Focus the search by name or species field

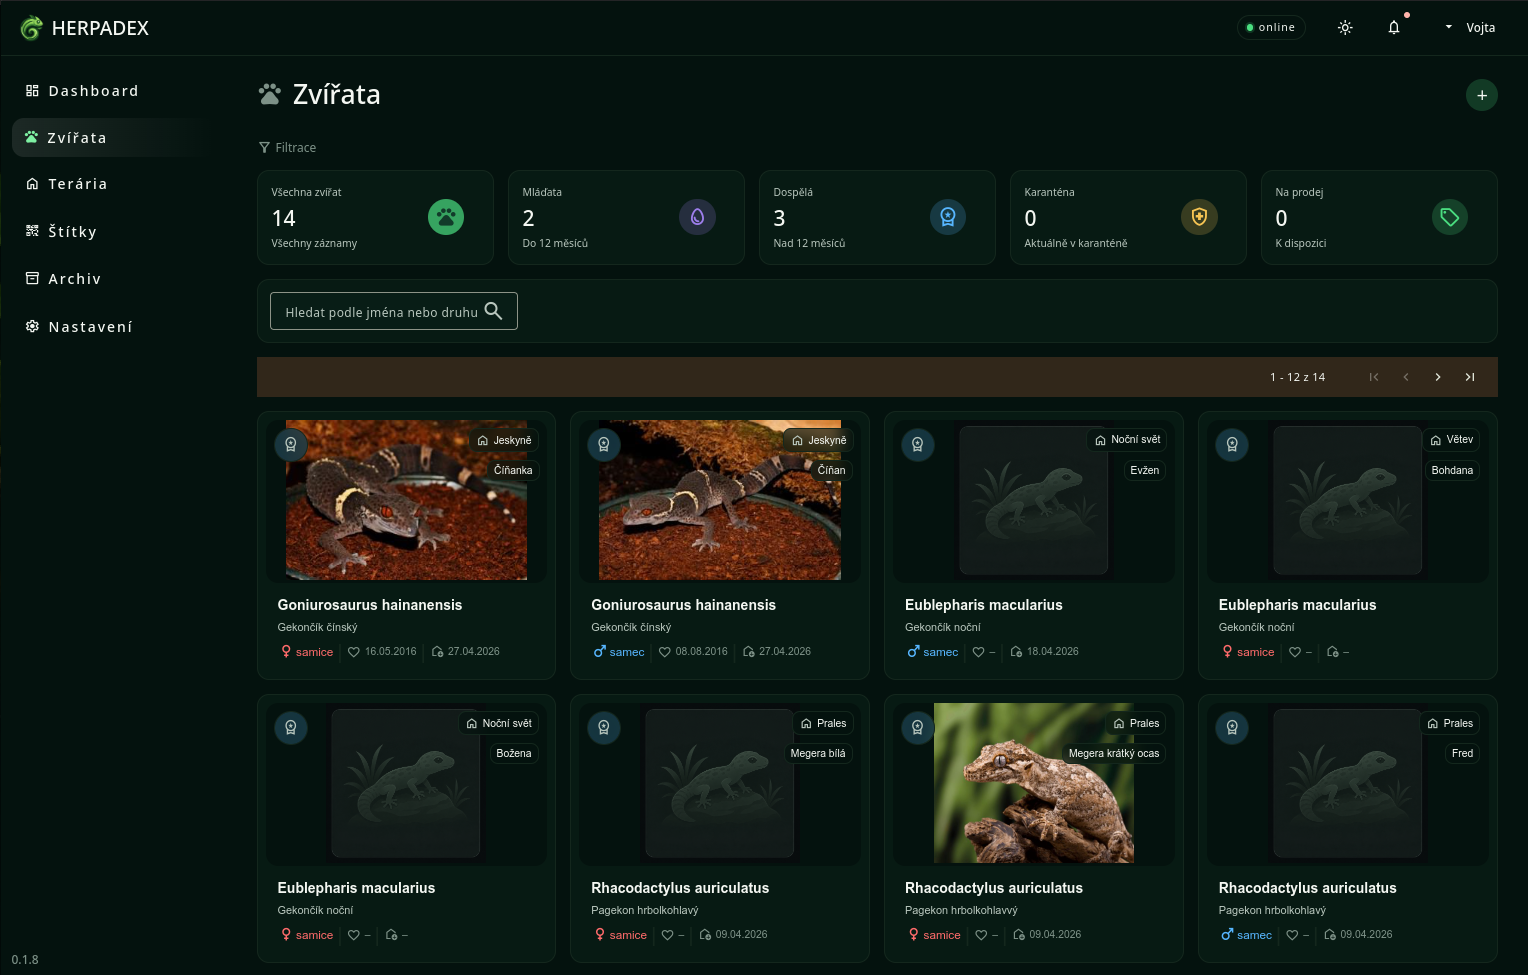click(x=394, y=311)
